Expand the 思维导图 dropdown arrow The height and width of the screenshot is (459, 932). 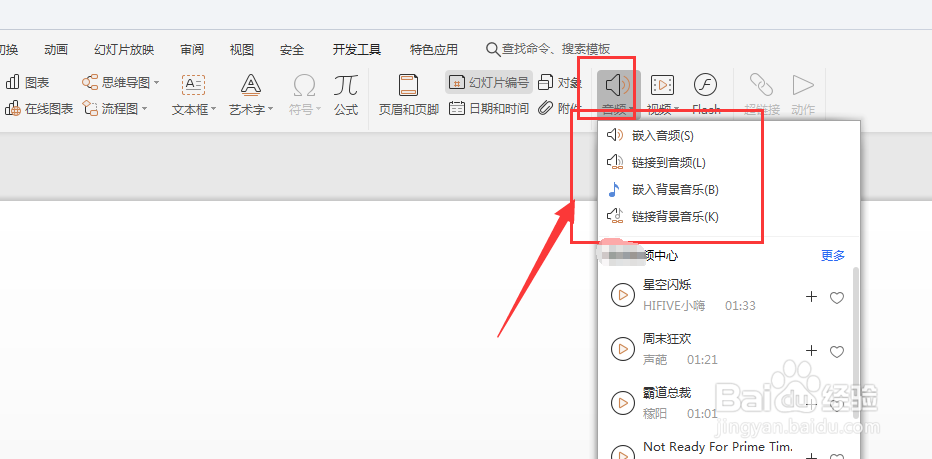click(x=156, y=83)
